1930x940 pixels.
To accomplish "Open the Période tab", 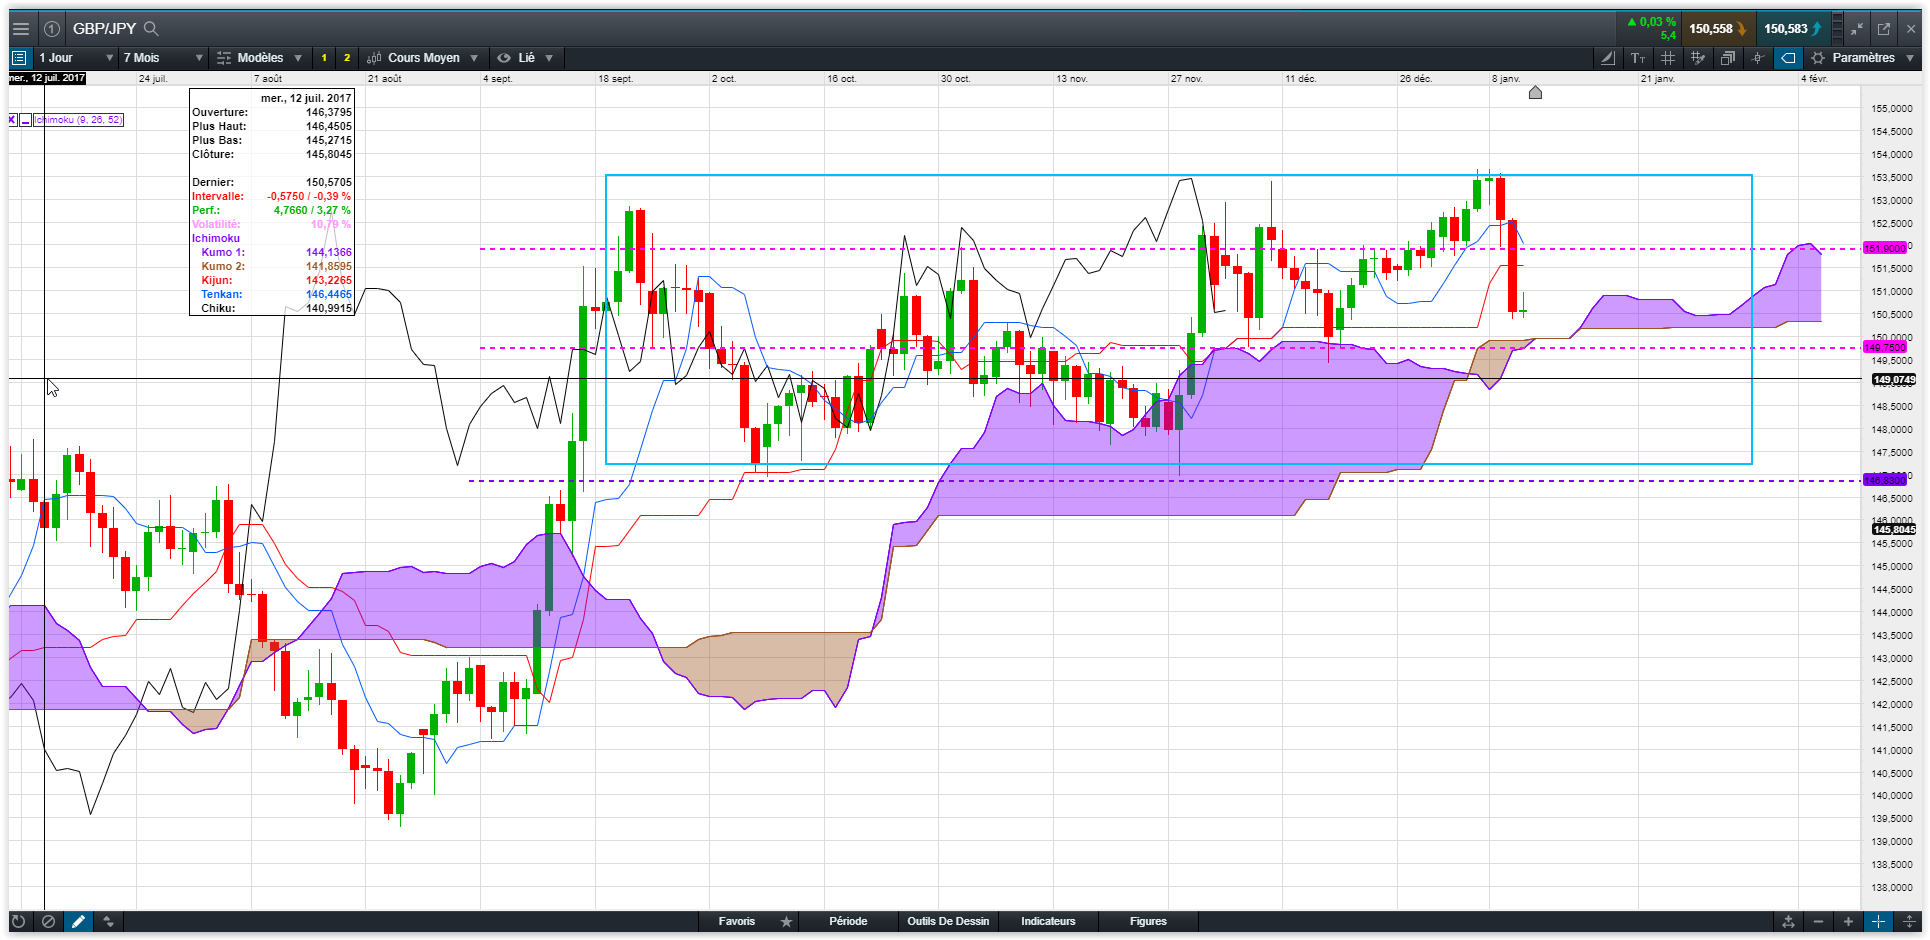I will pos(848,922).
